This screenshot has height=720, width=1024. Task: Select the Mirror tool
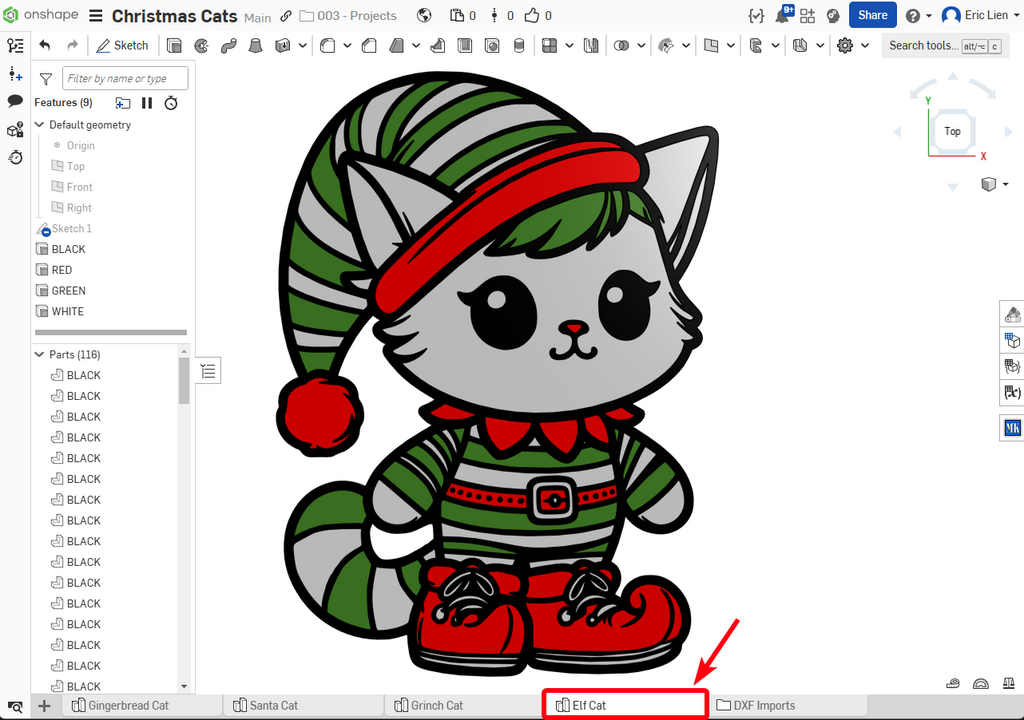pyautogui.click(x=591, y=46)
